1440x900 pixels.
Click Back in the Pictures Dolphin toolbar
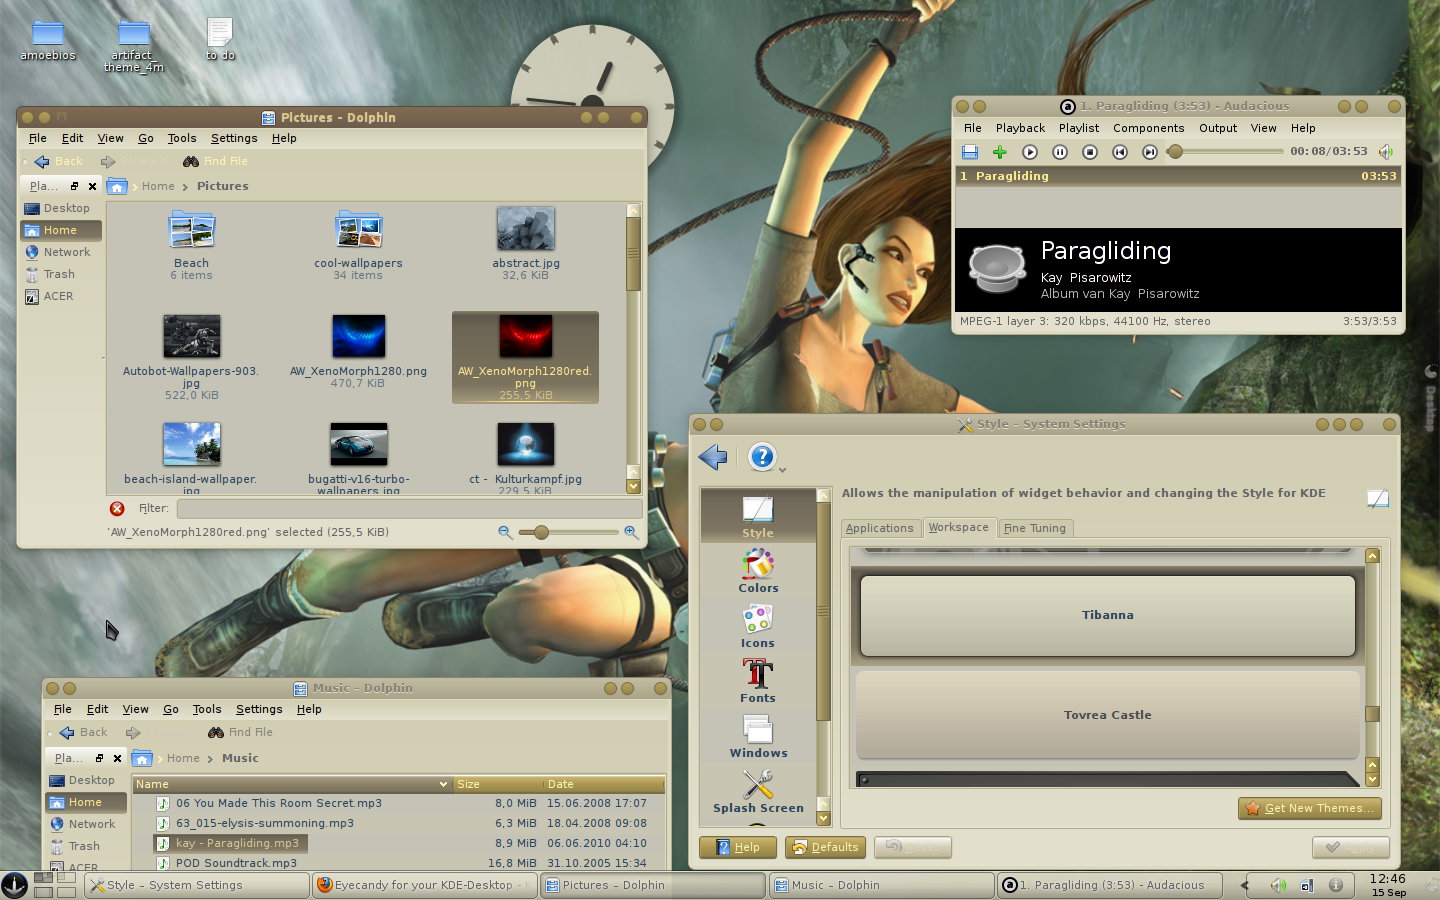point(58,161)
